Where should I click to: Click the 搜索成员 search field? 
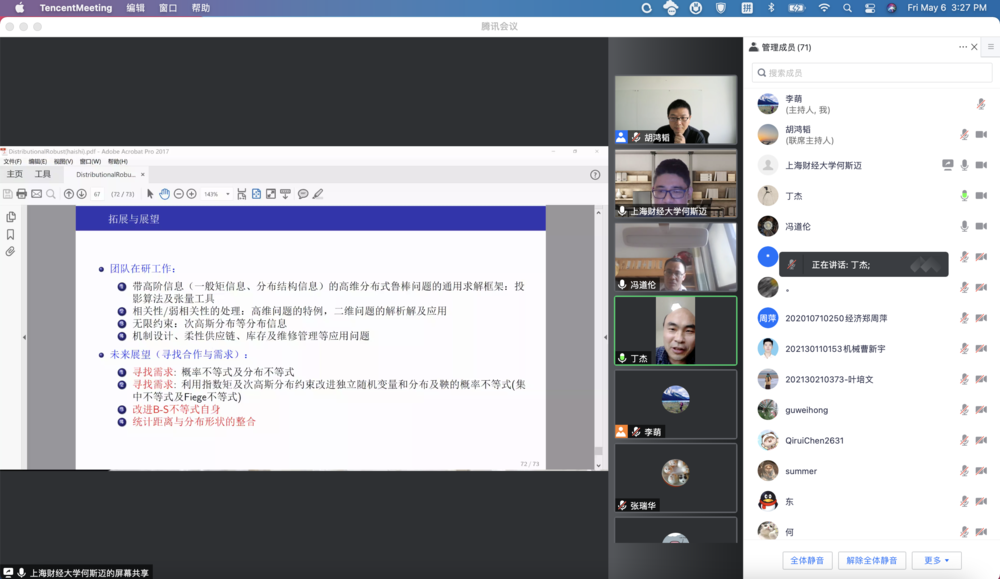pos(870,72)
